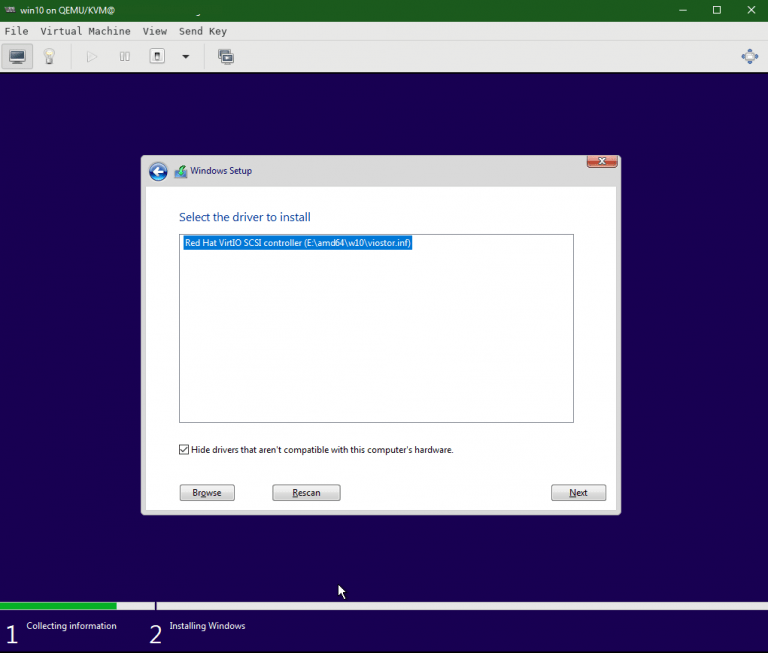Click the Collecting information step label
This screenshot has height=653, width=768.
click(x=72, y=626)
